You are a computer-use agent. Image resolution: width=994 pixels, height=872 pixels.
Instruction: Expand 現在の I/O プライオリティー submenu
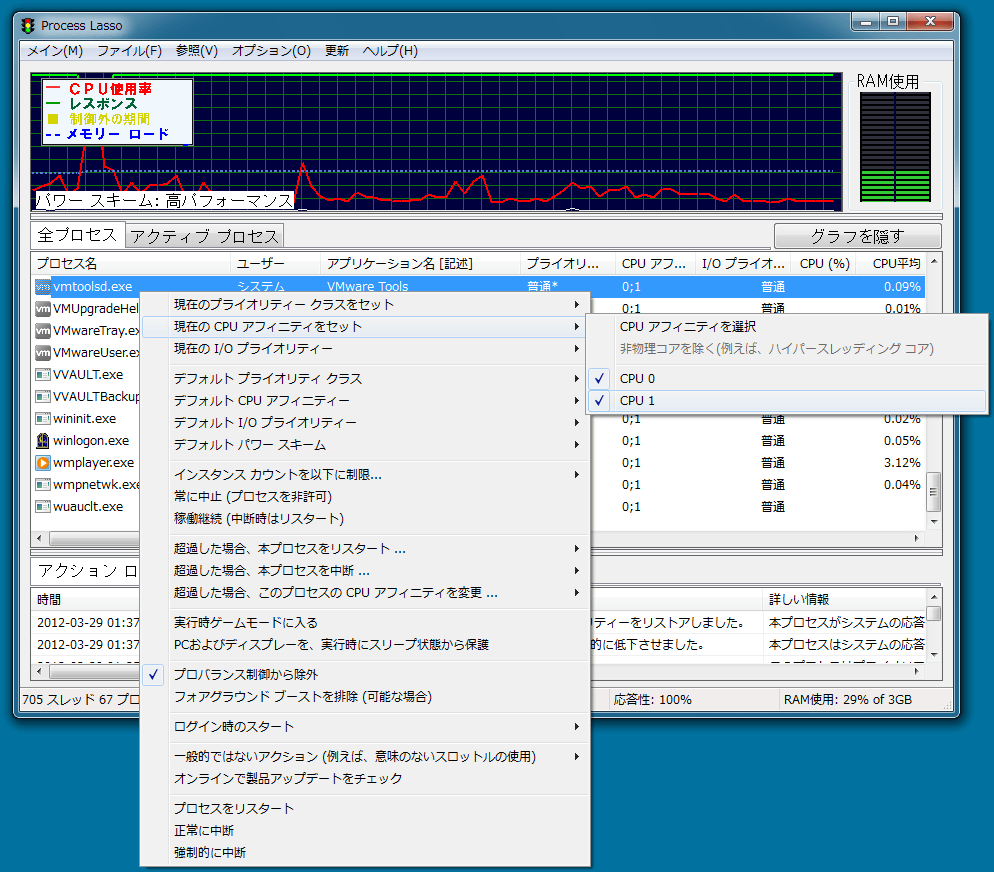point(366,349)
